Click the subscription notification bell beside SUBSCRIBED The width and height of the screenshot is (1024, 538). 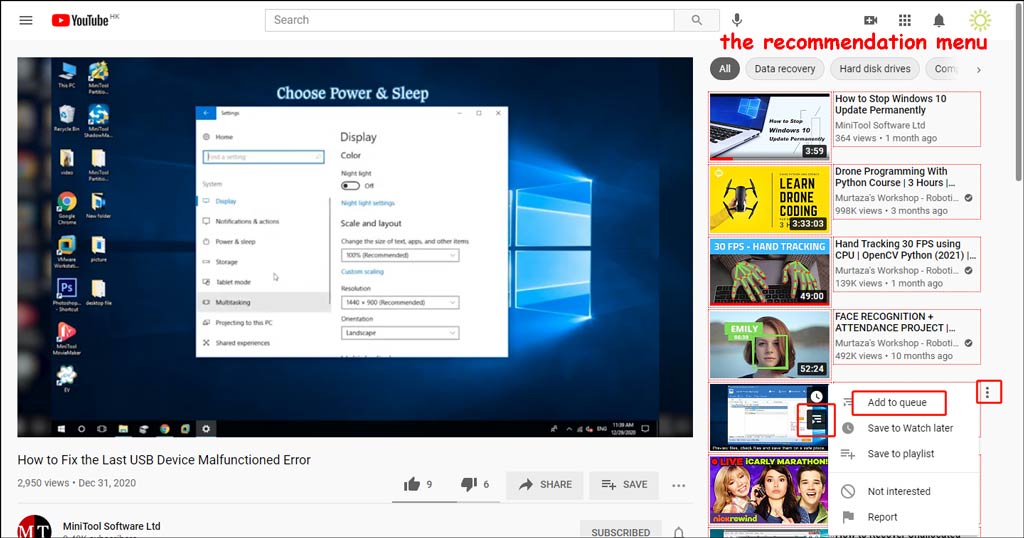tap(679, 532)
